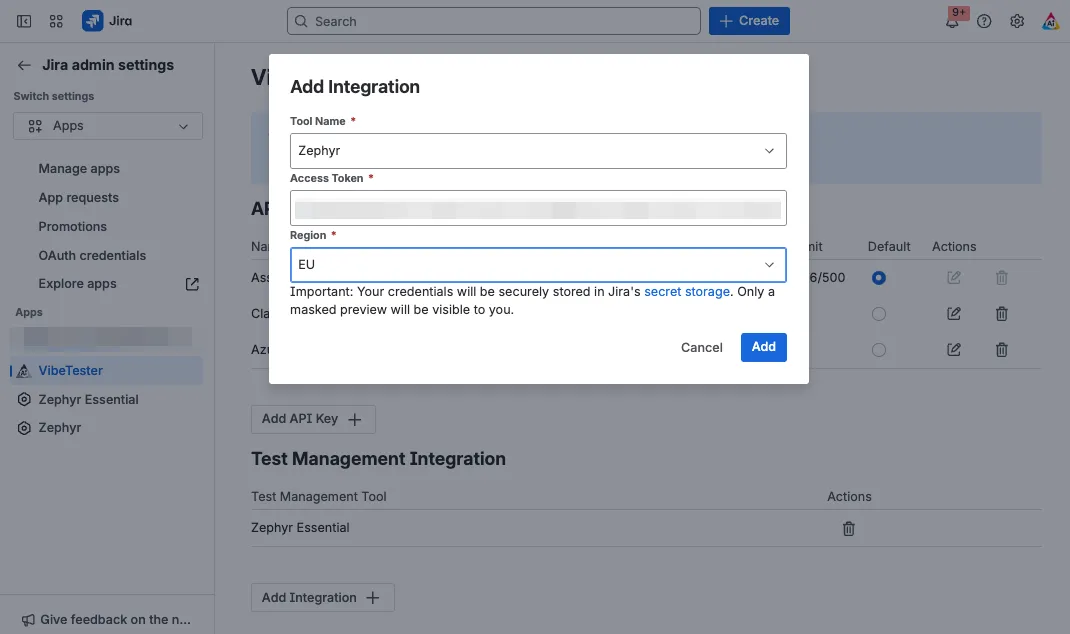Delete the third API key with the trash icon
This screenshot has width=1070, height=634.
point(1002,350)
